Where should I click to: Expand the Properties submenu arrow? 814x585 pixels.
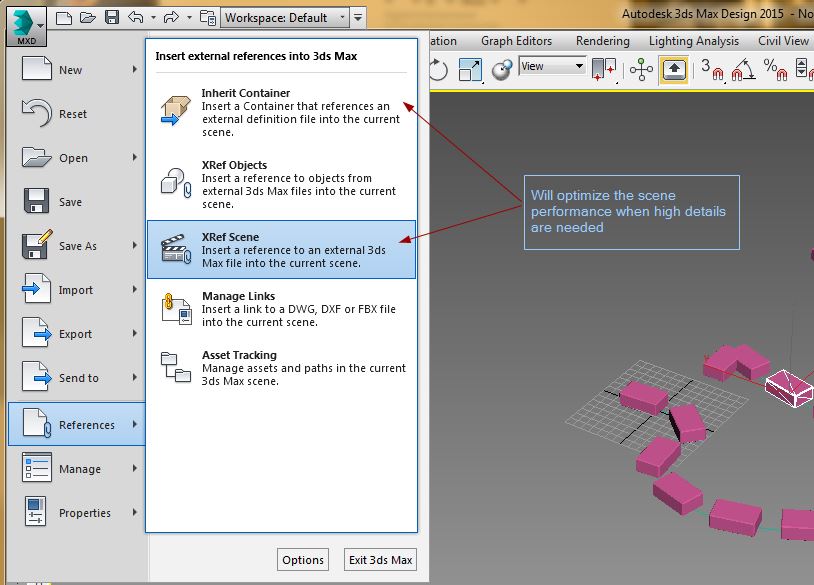pyautogui.click(x=134, y=512)
